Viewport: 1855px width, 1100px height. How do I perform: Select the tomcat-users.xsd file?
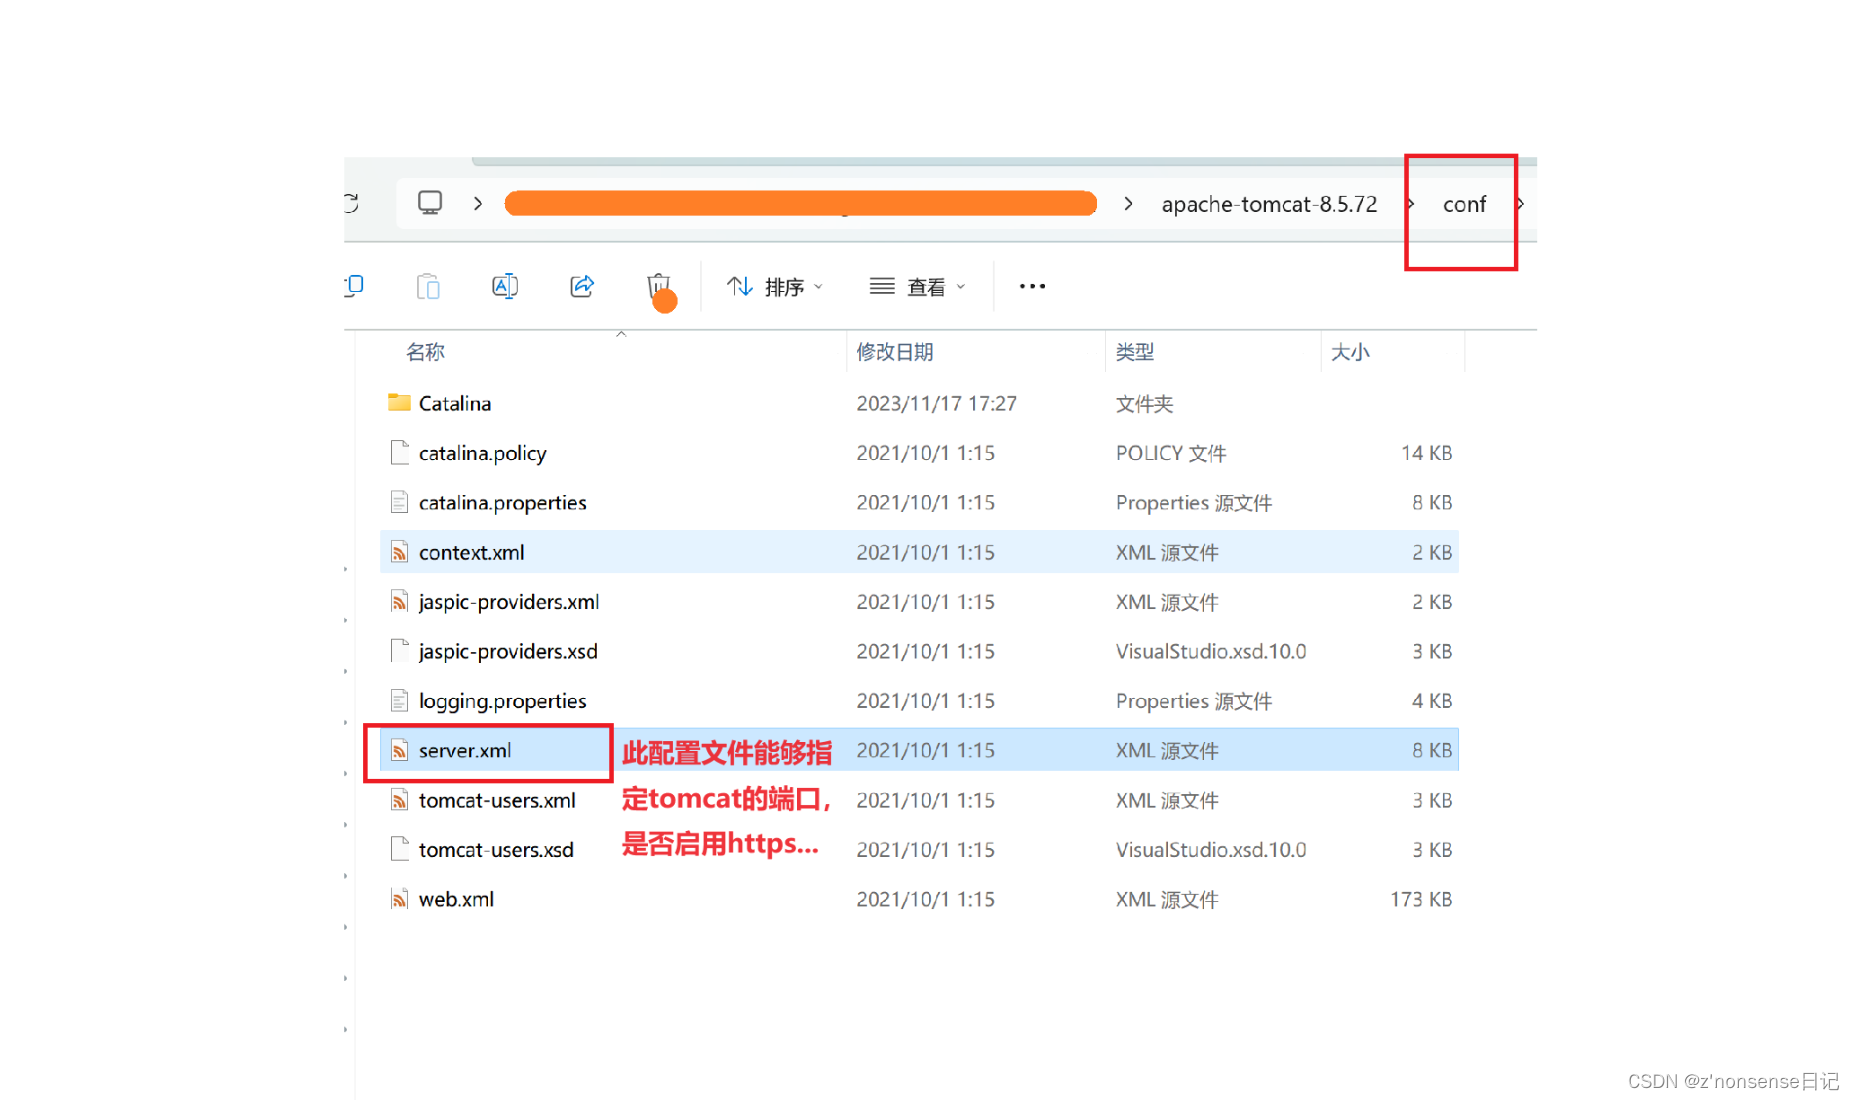(x=919, y=849)
